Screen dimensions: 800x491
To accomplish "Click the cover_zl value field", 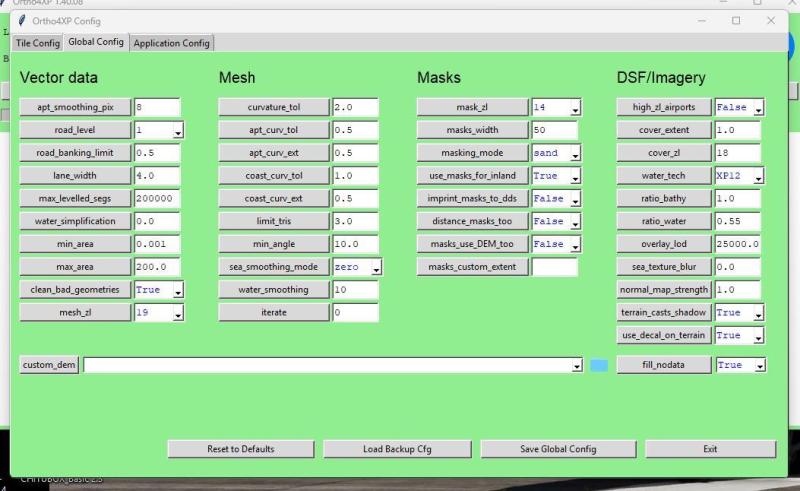I will point(737,153).
